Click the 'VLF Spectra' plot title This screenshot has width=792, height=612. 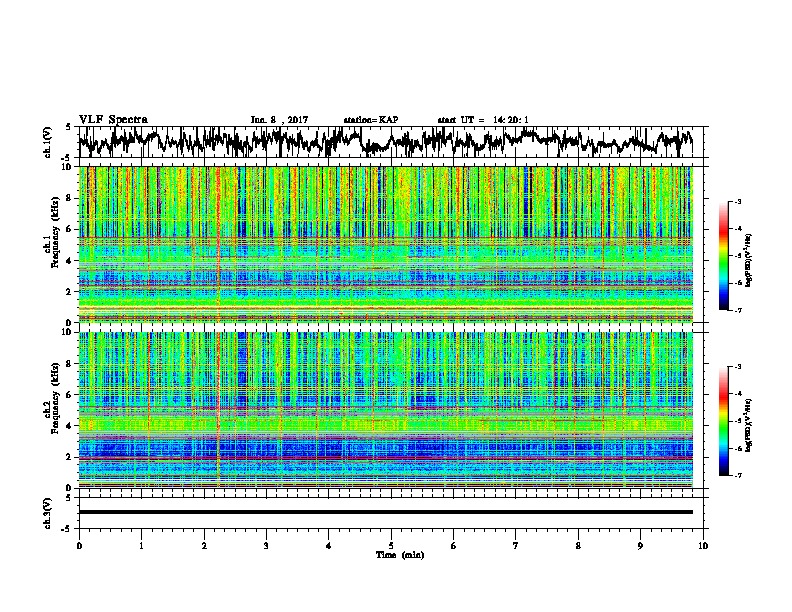click(113, 120)
